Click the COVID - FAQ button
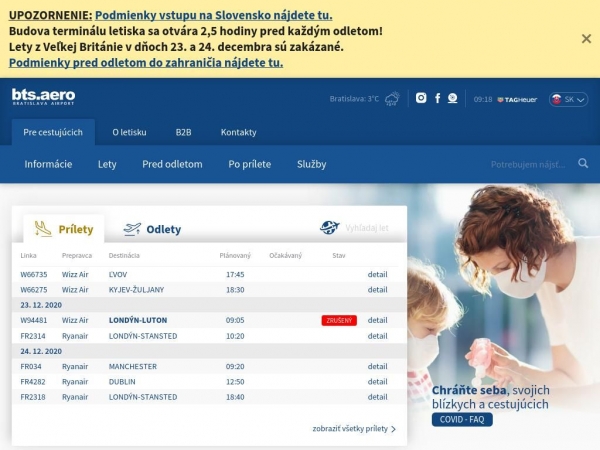The height and width of the screenshot is (450, 600). (462, 419)
